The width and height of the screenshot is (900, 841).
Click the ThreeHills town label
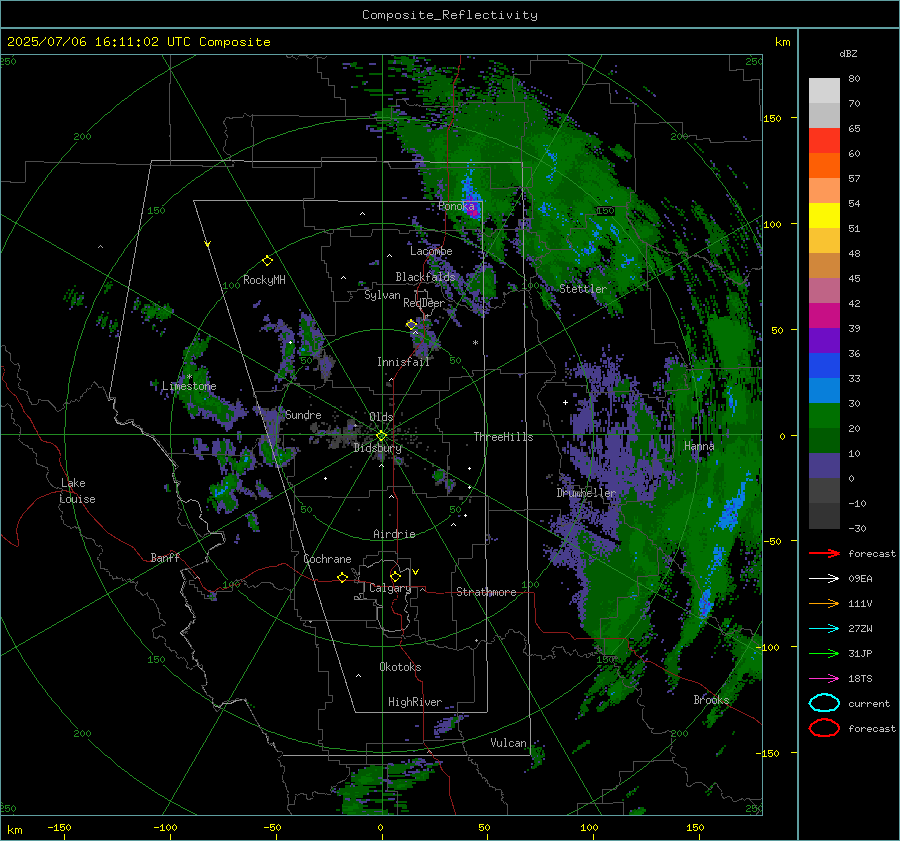point(503,437)
